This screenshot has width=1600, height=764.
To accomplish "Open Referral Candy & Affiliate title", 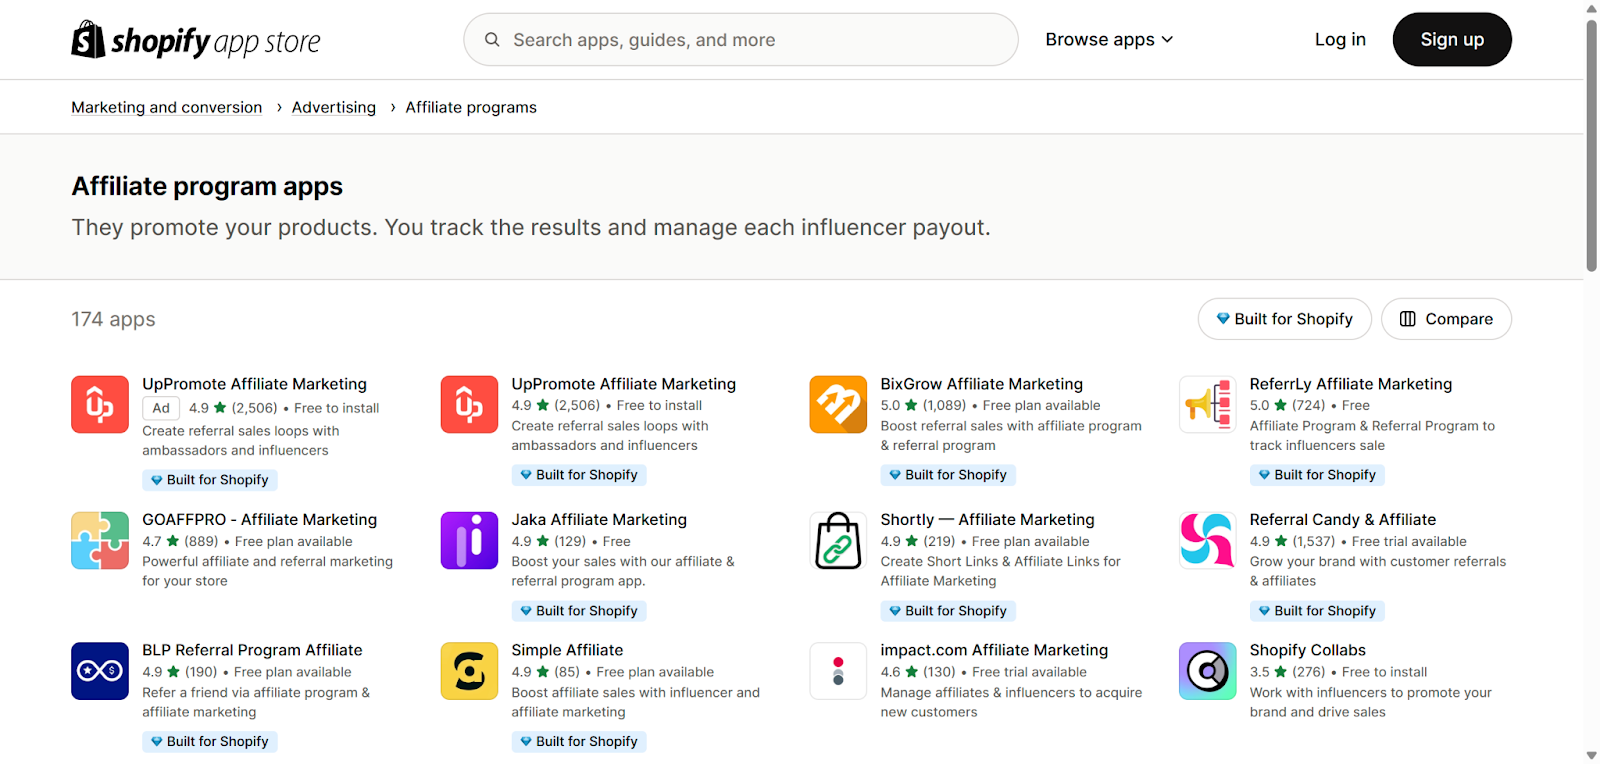I will pos(1342,520).
